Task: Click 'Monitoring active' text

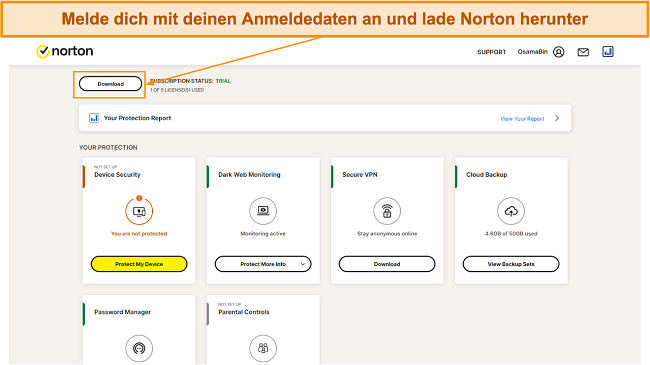Action: coord(263,234)
